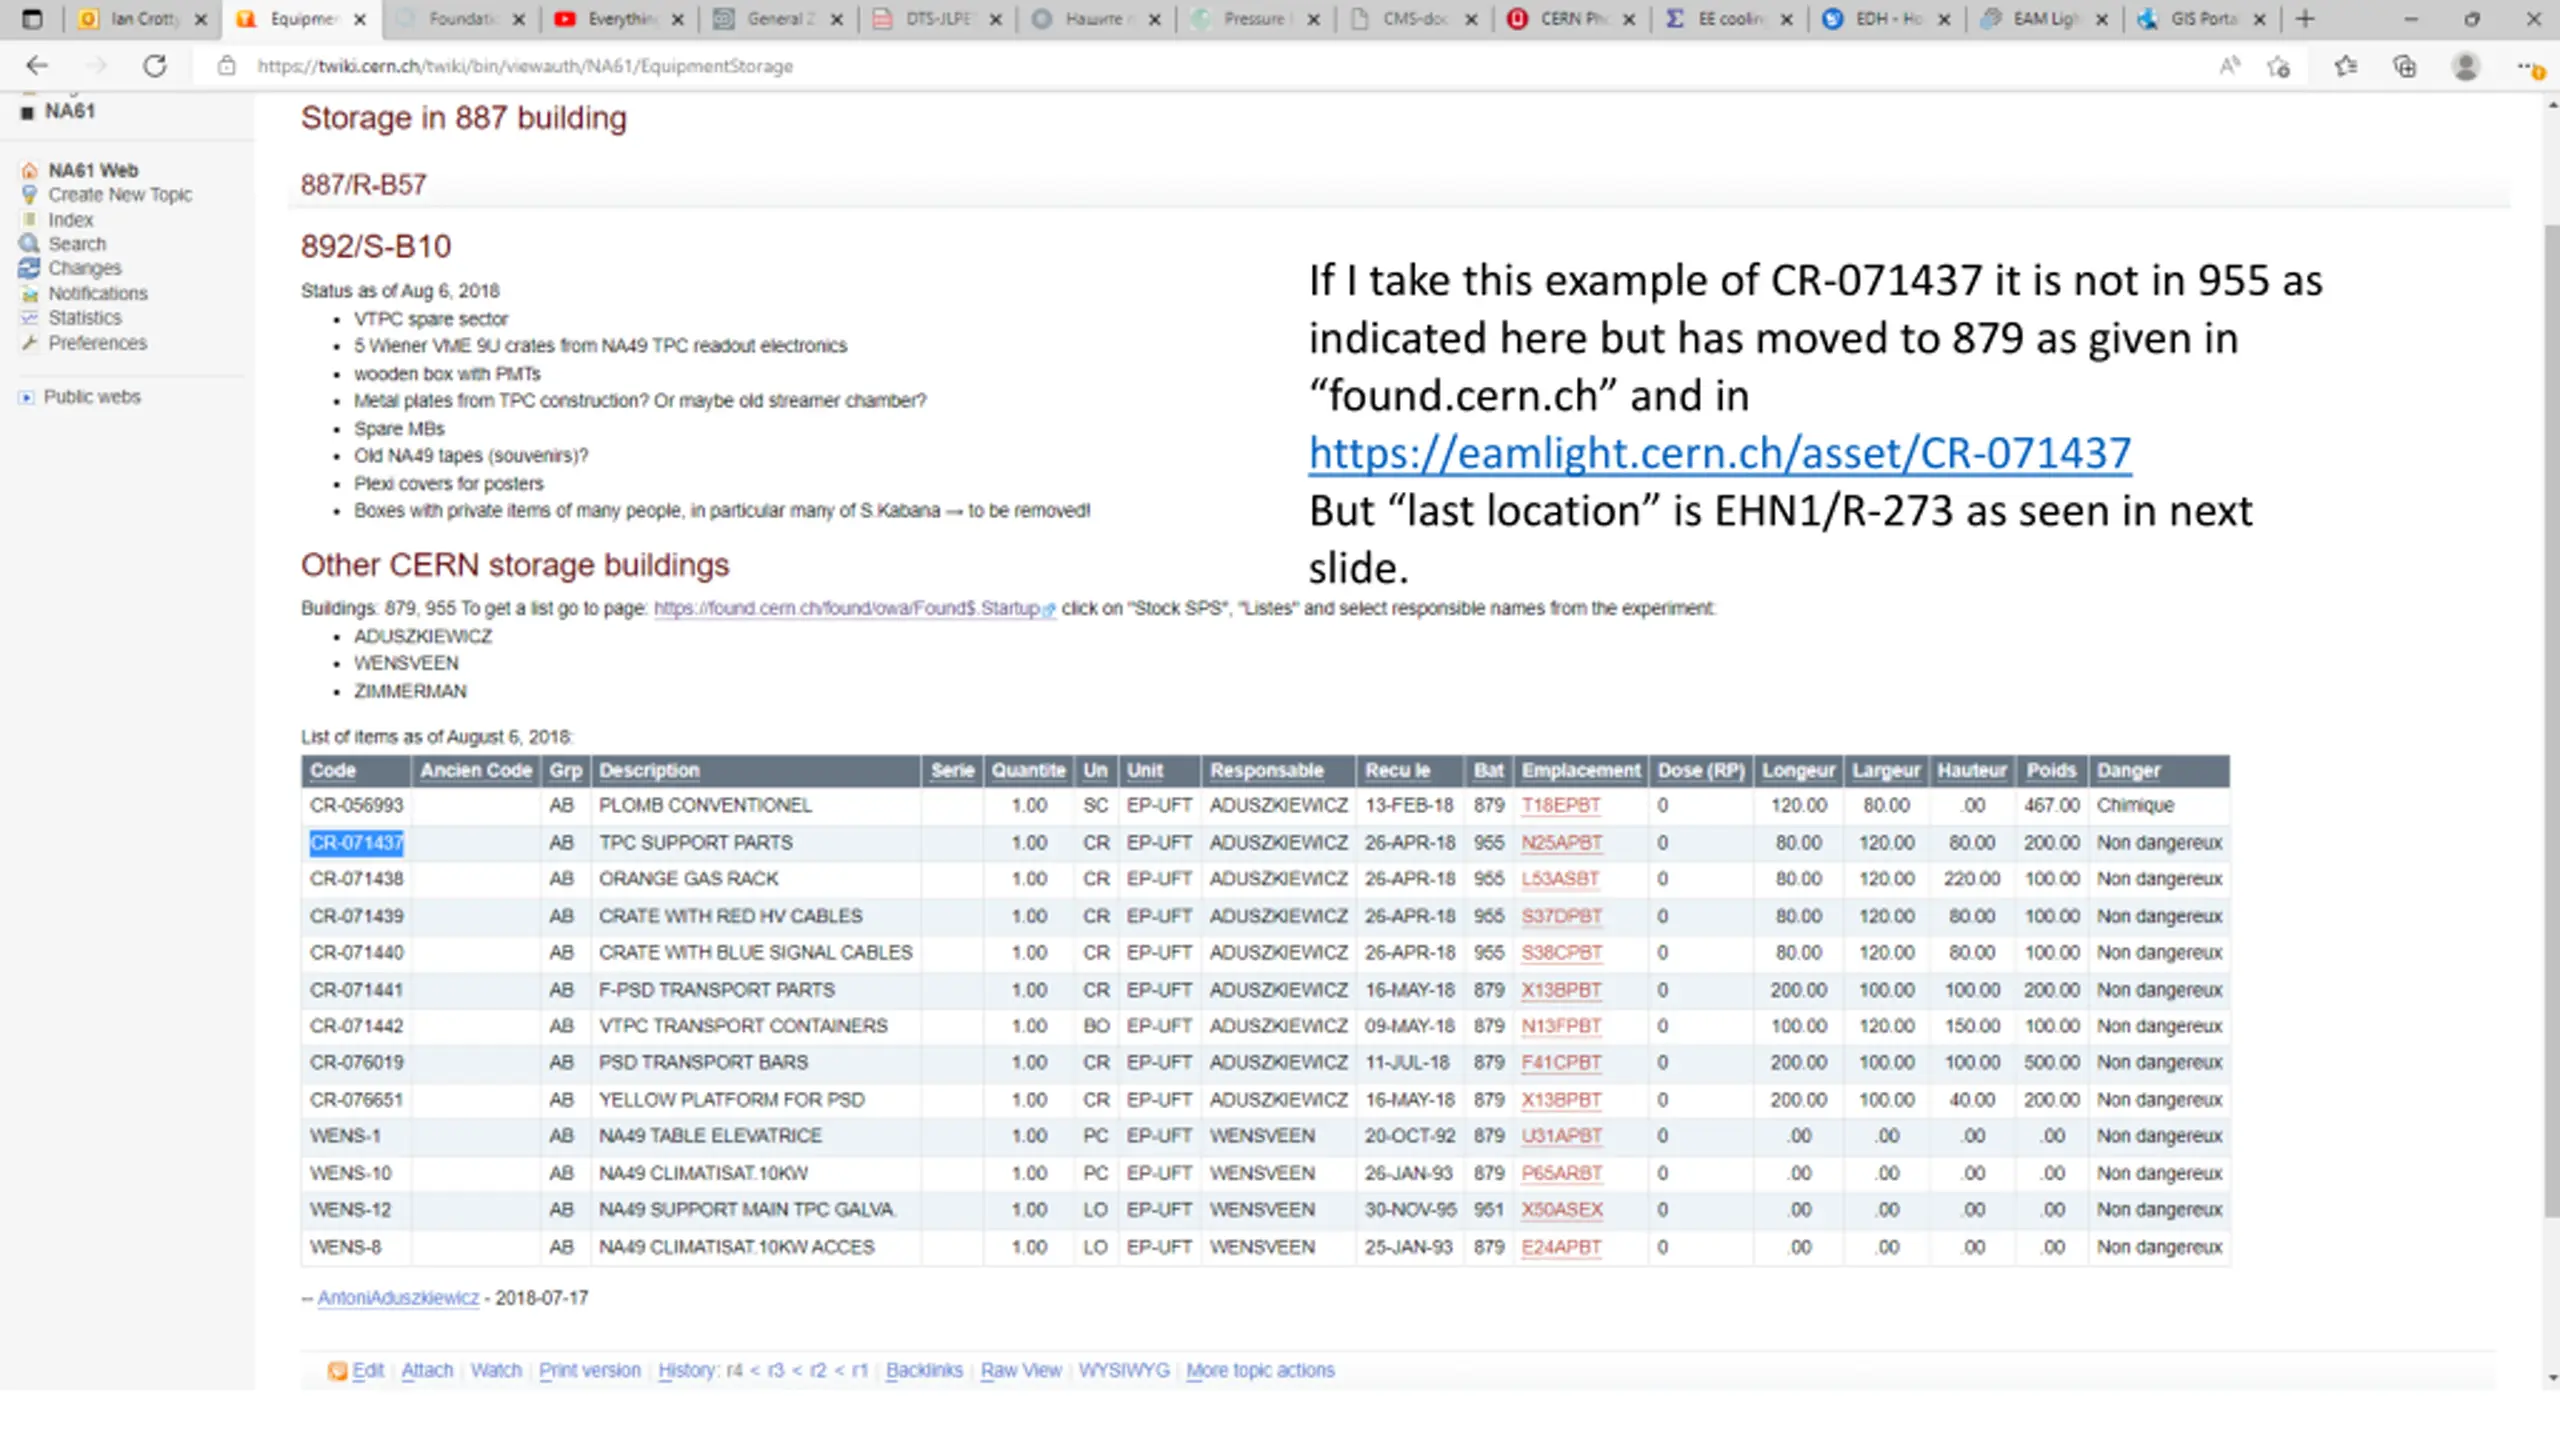Switch to the EE cooling tab
Viewport: 2560px width, 1440px height.
[x=1730, y=19]
